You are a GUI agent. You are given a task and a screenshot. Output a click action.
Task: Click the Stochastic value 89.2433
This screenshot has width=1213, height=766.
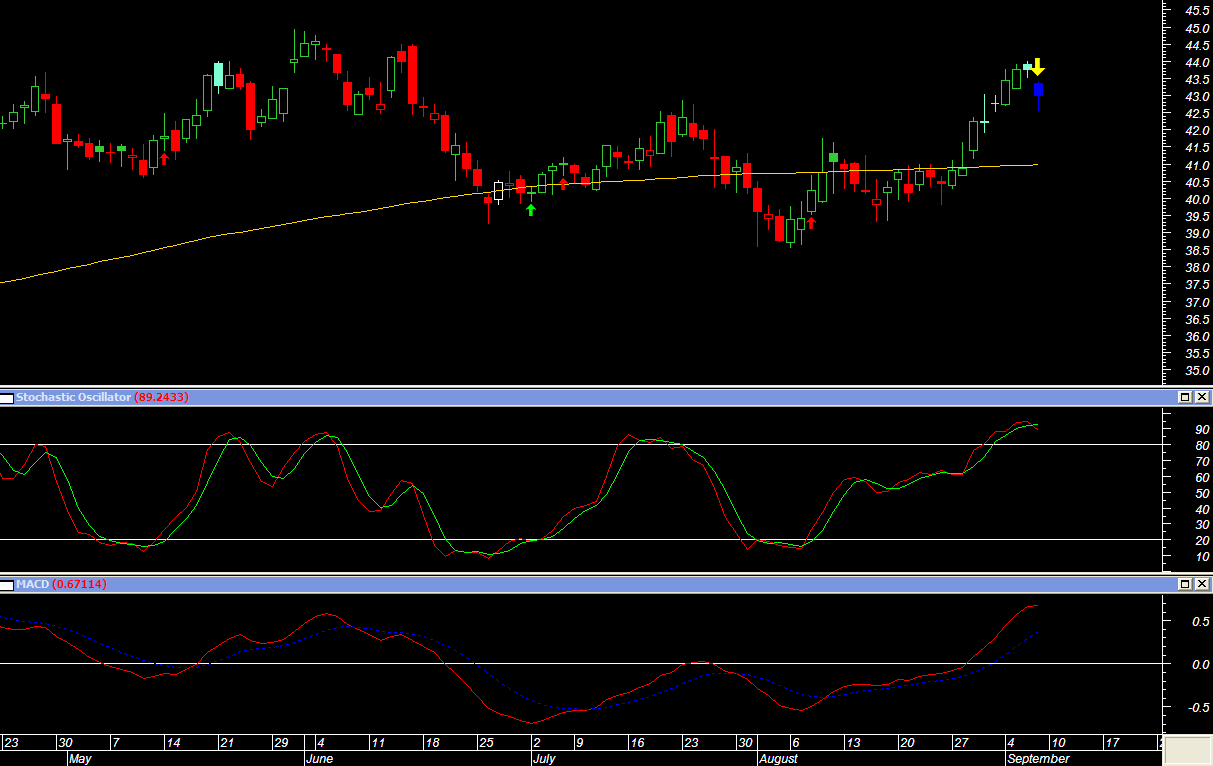tap(161, 397)
